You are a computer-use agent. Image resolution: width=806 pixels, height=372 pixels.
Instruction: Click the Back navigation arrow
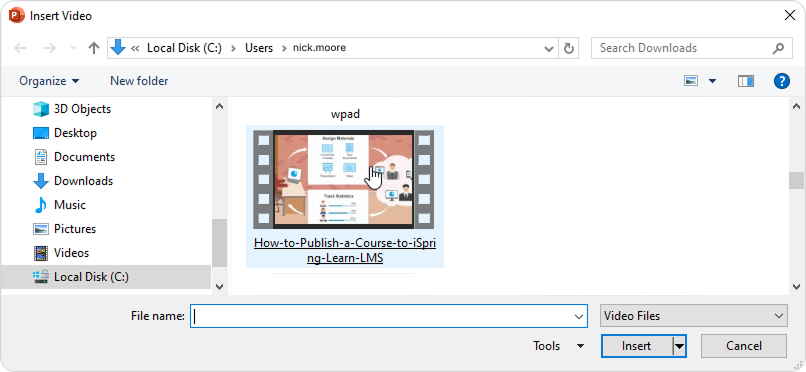click(20, 48)
